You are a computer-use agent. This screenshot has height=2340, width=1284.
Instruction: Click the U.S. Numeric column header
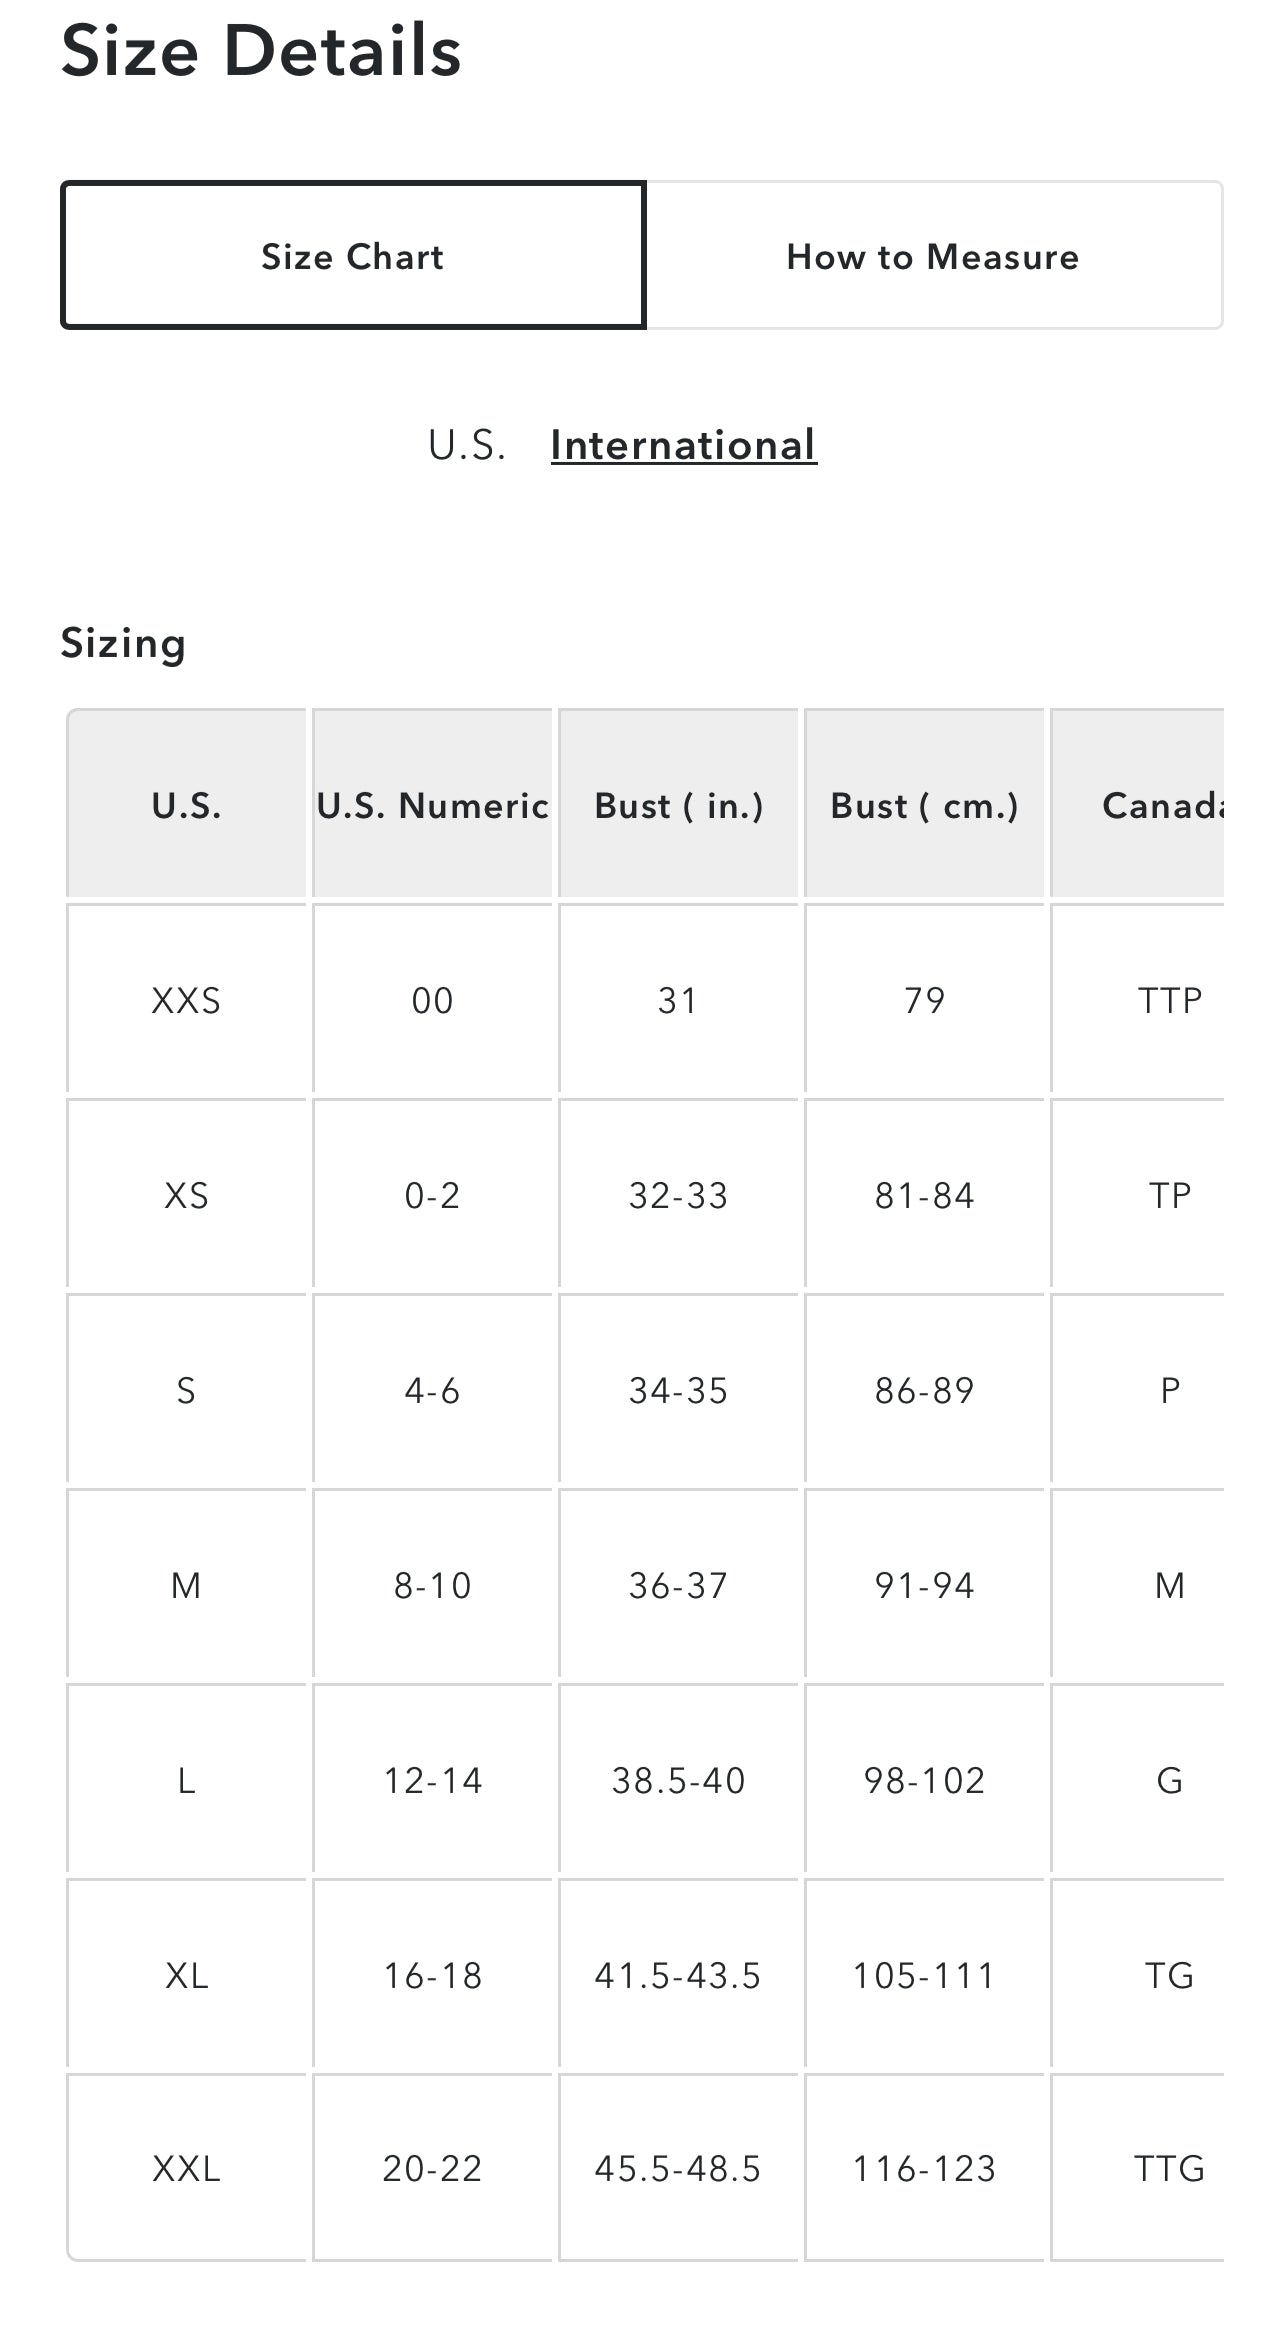coord(432,805)
